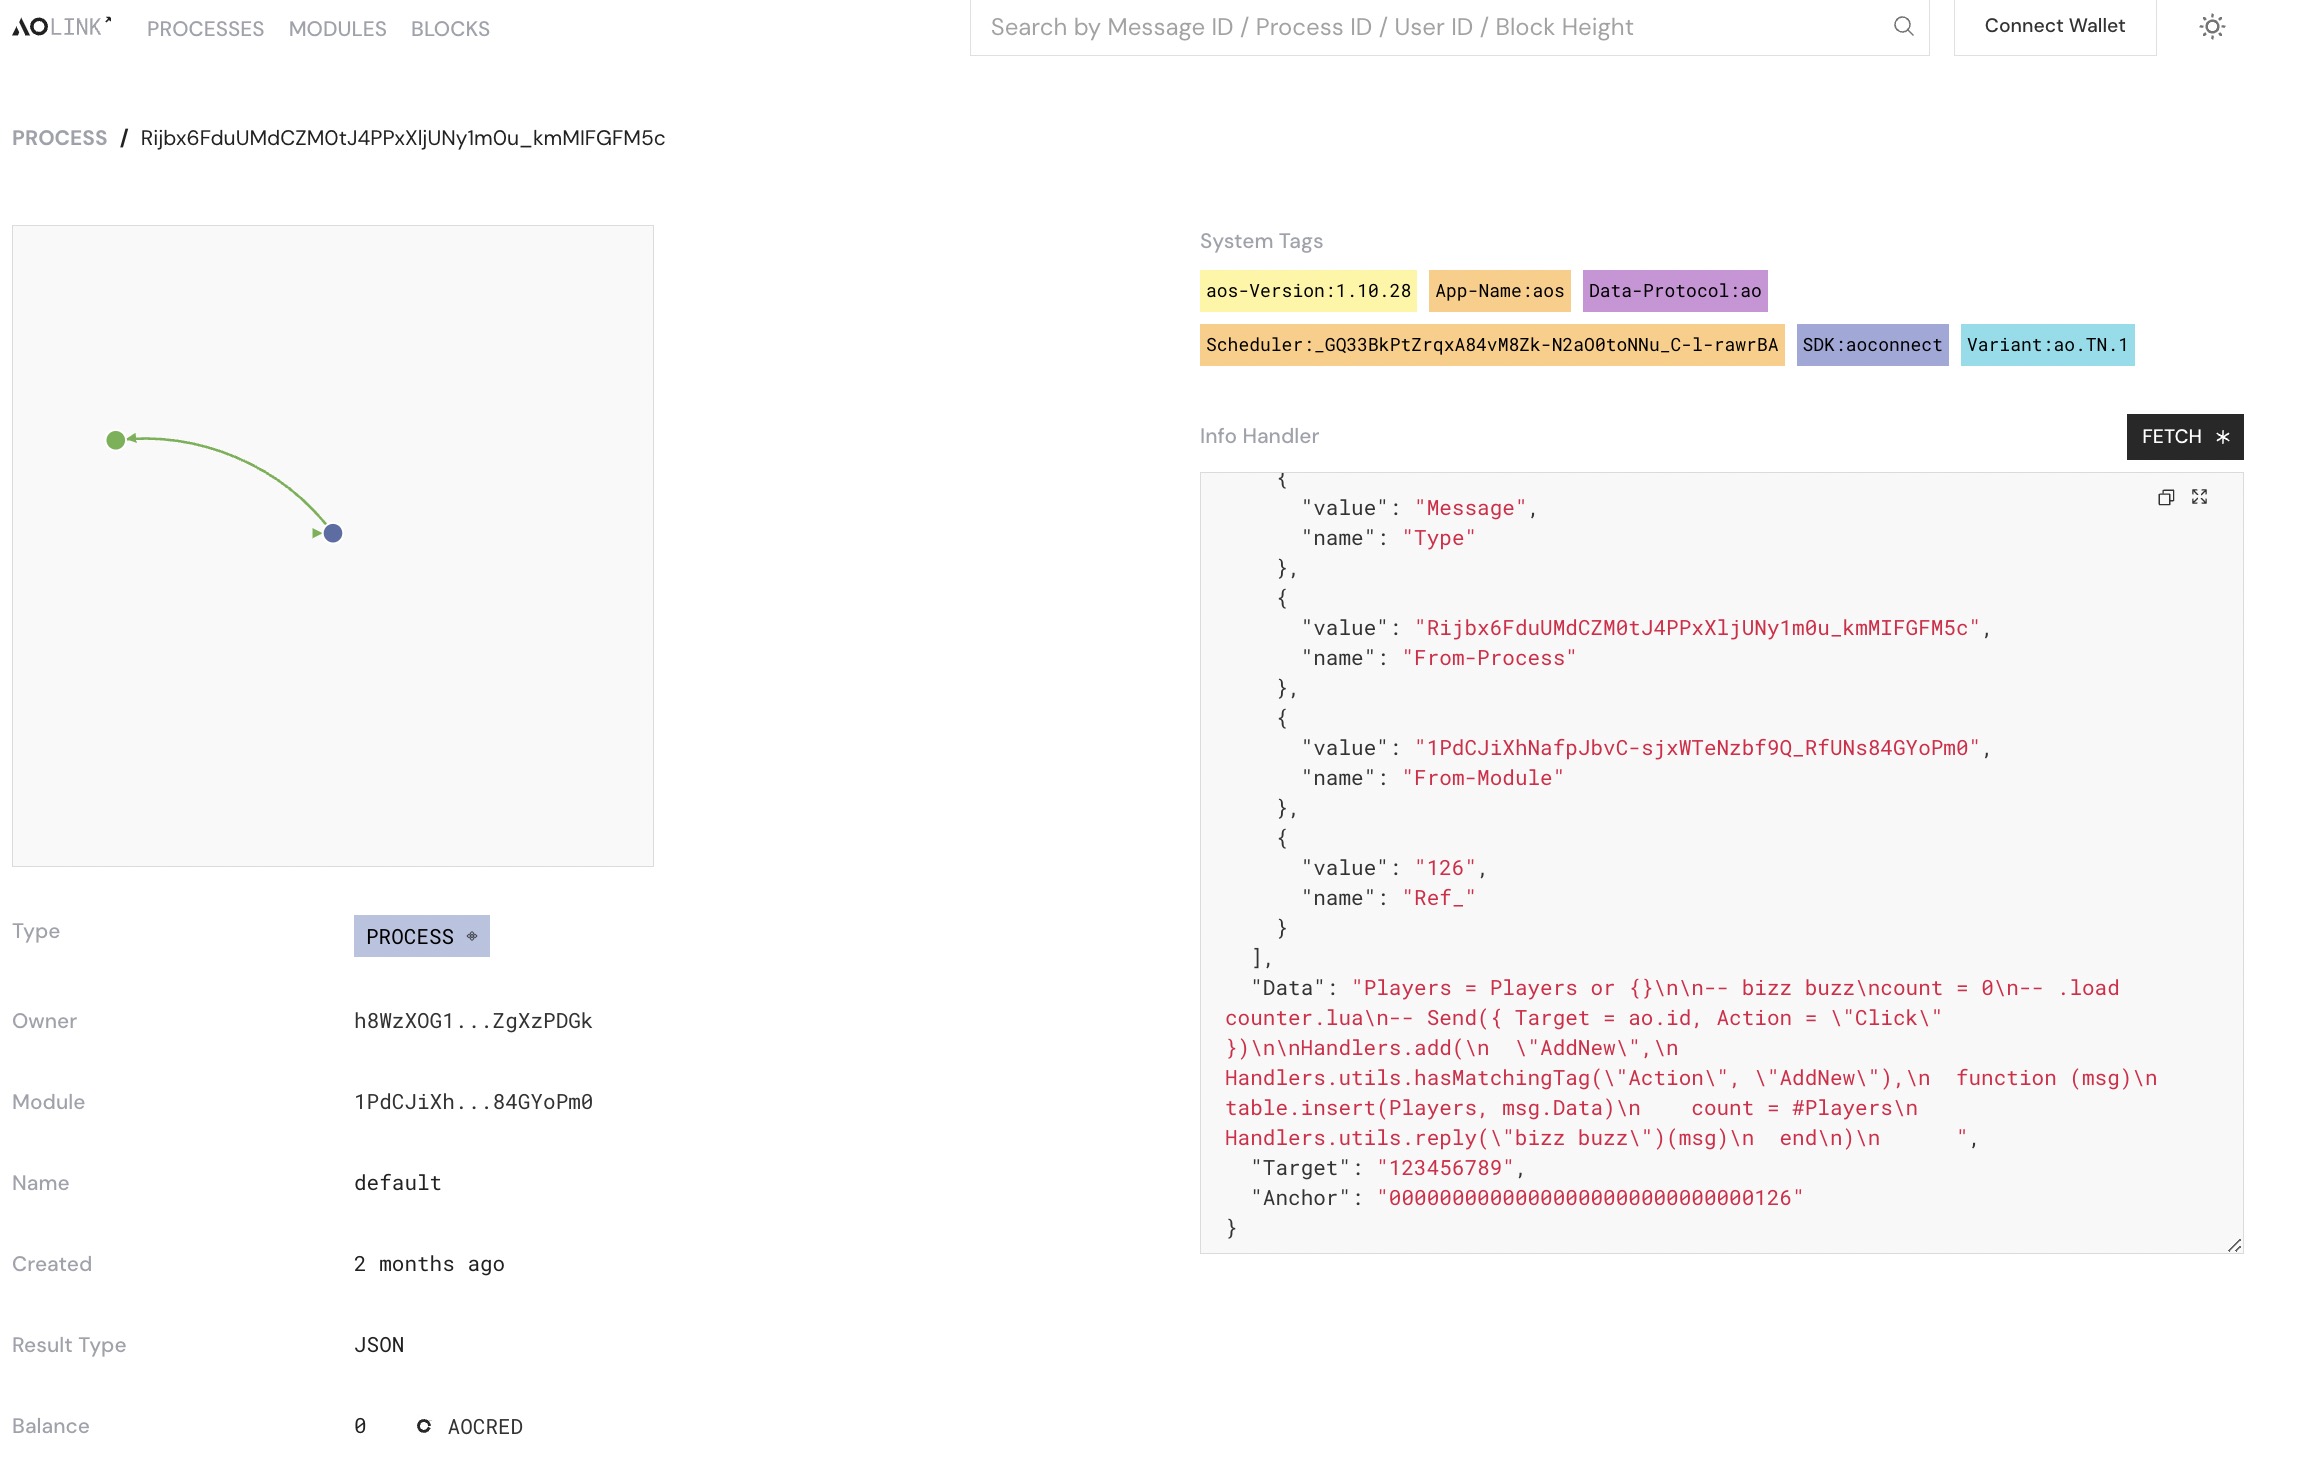Toggle dark/light mode with sun icon
The width and height of the screenshot is (2312, 1462).
(2211, 25)
